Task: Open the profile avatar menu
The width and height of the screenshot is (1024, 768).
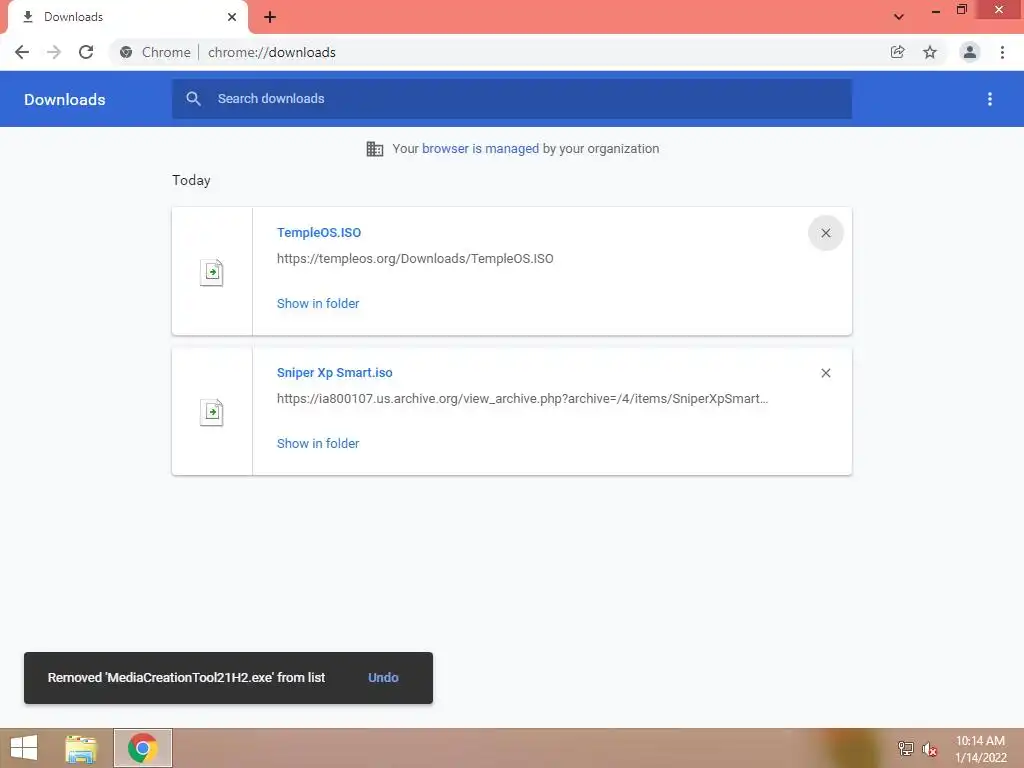Action: point(970,52)
